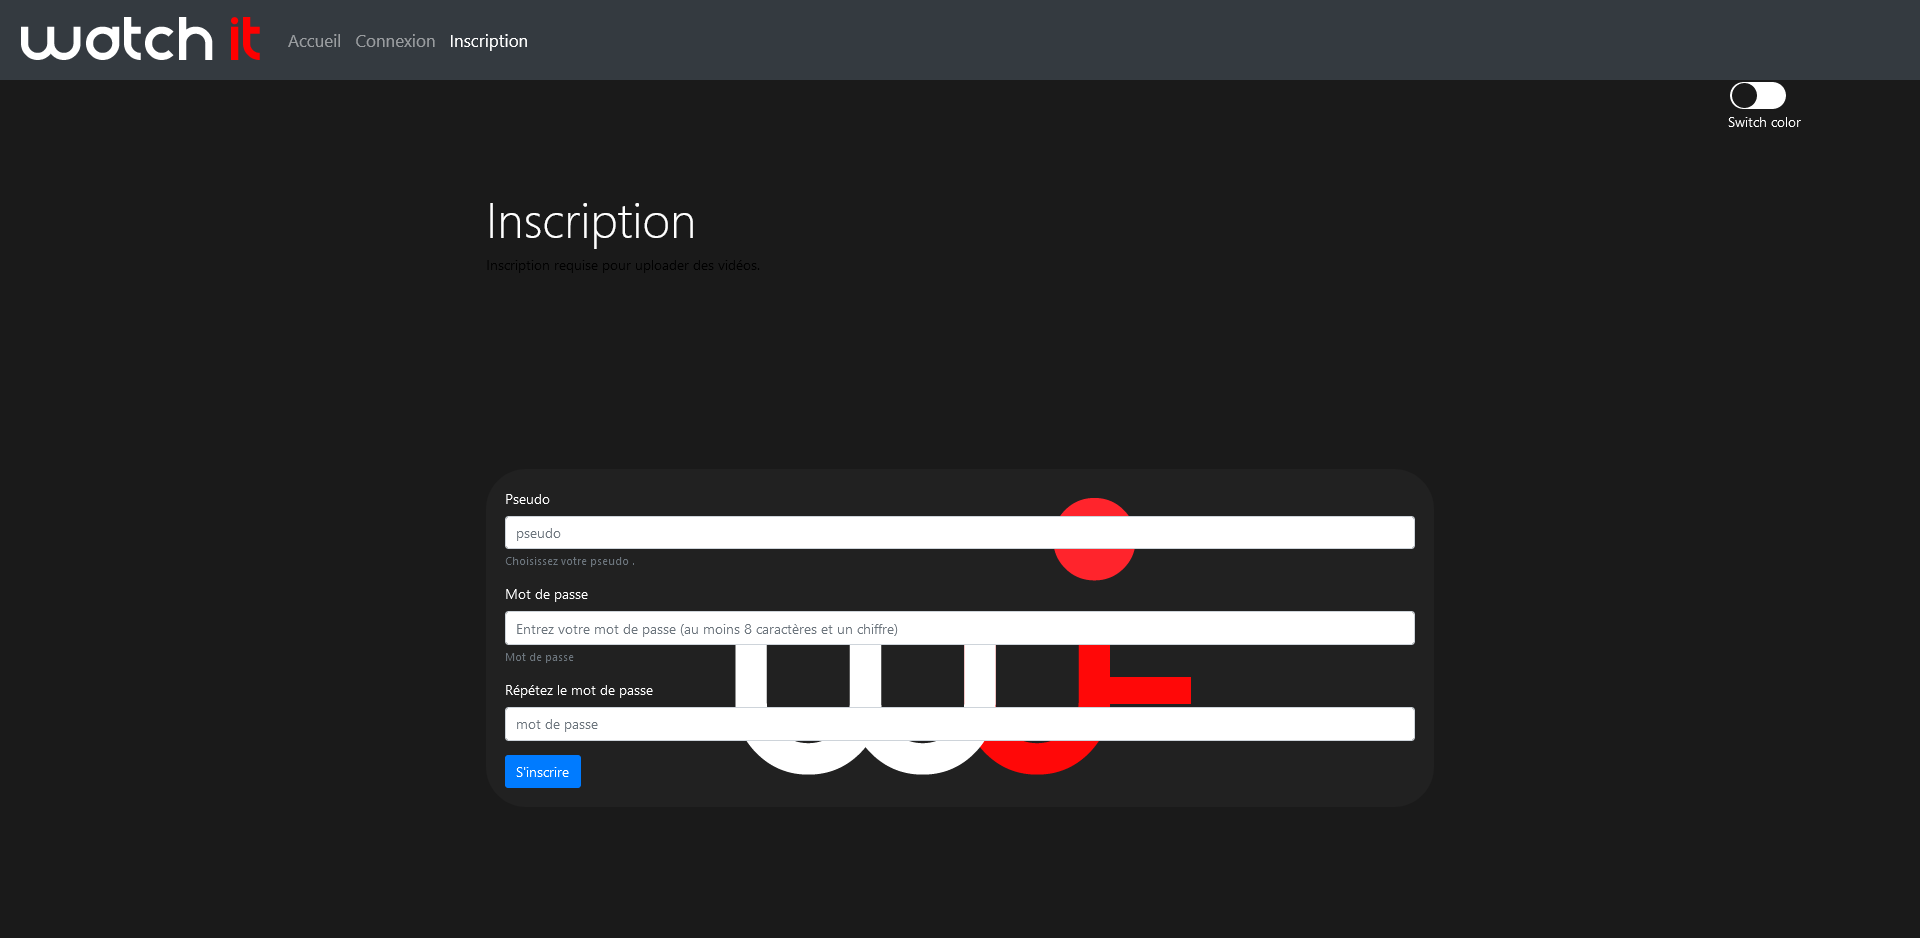1920x938 pixels.
Task: Click the password field requiring 8 characters
Action: [959, 629]
